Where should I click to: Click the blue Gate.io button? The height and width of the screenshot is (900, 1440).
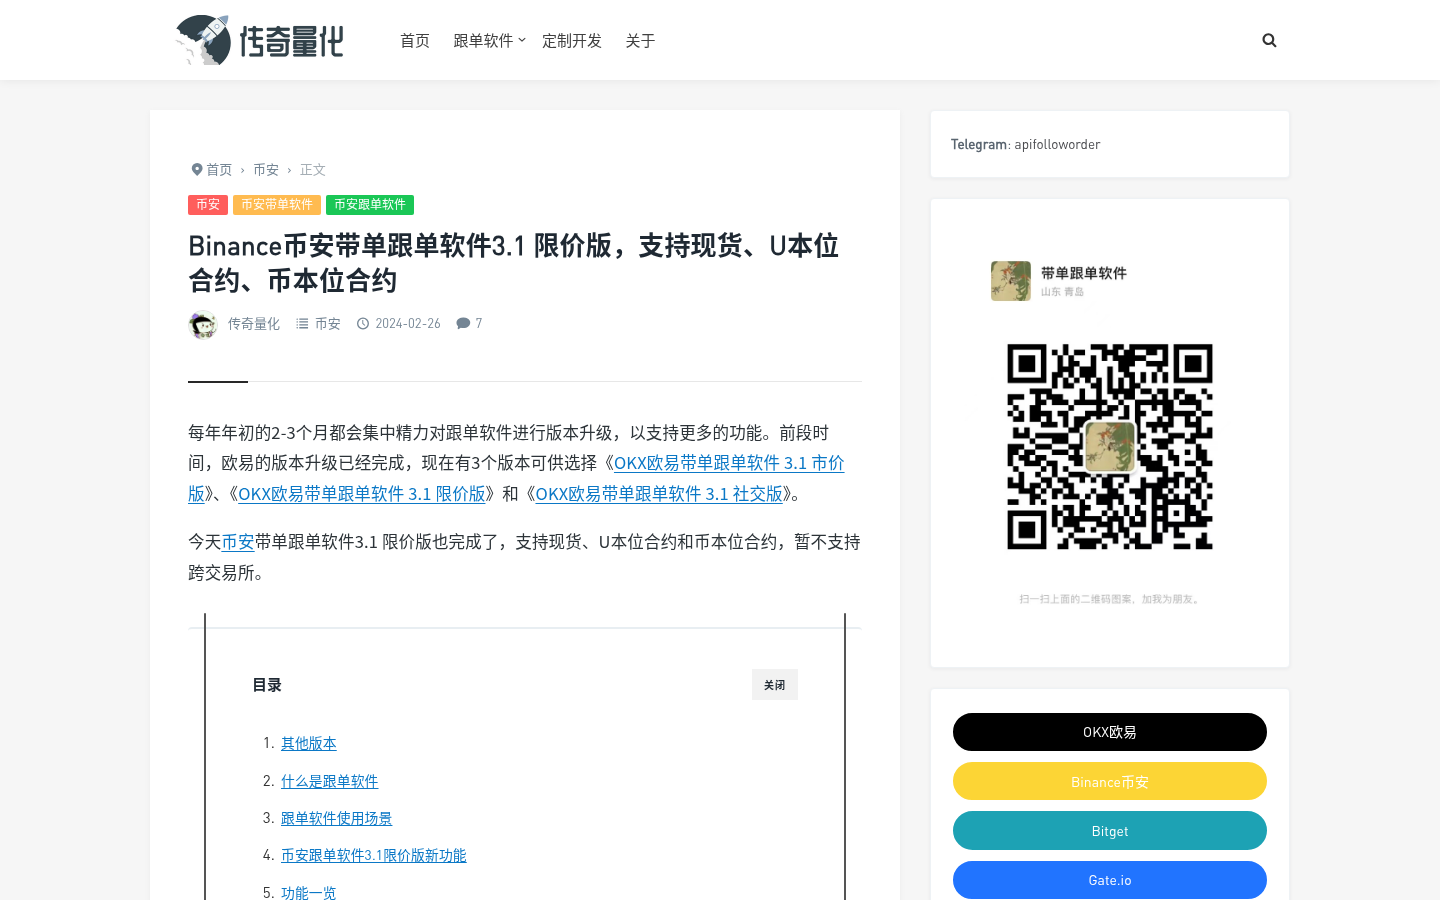coord(1110,880)
